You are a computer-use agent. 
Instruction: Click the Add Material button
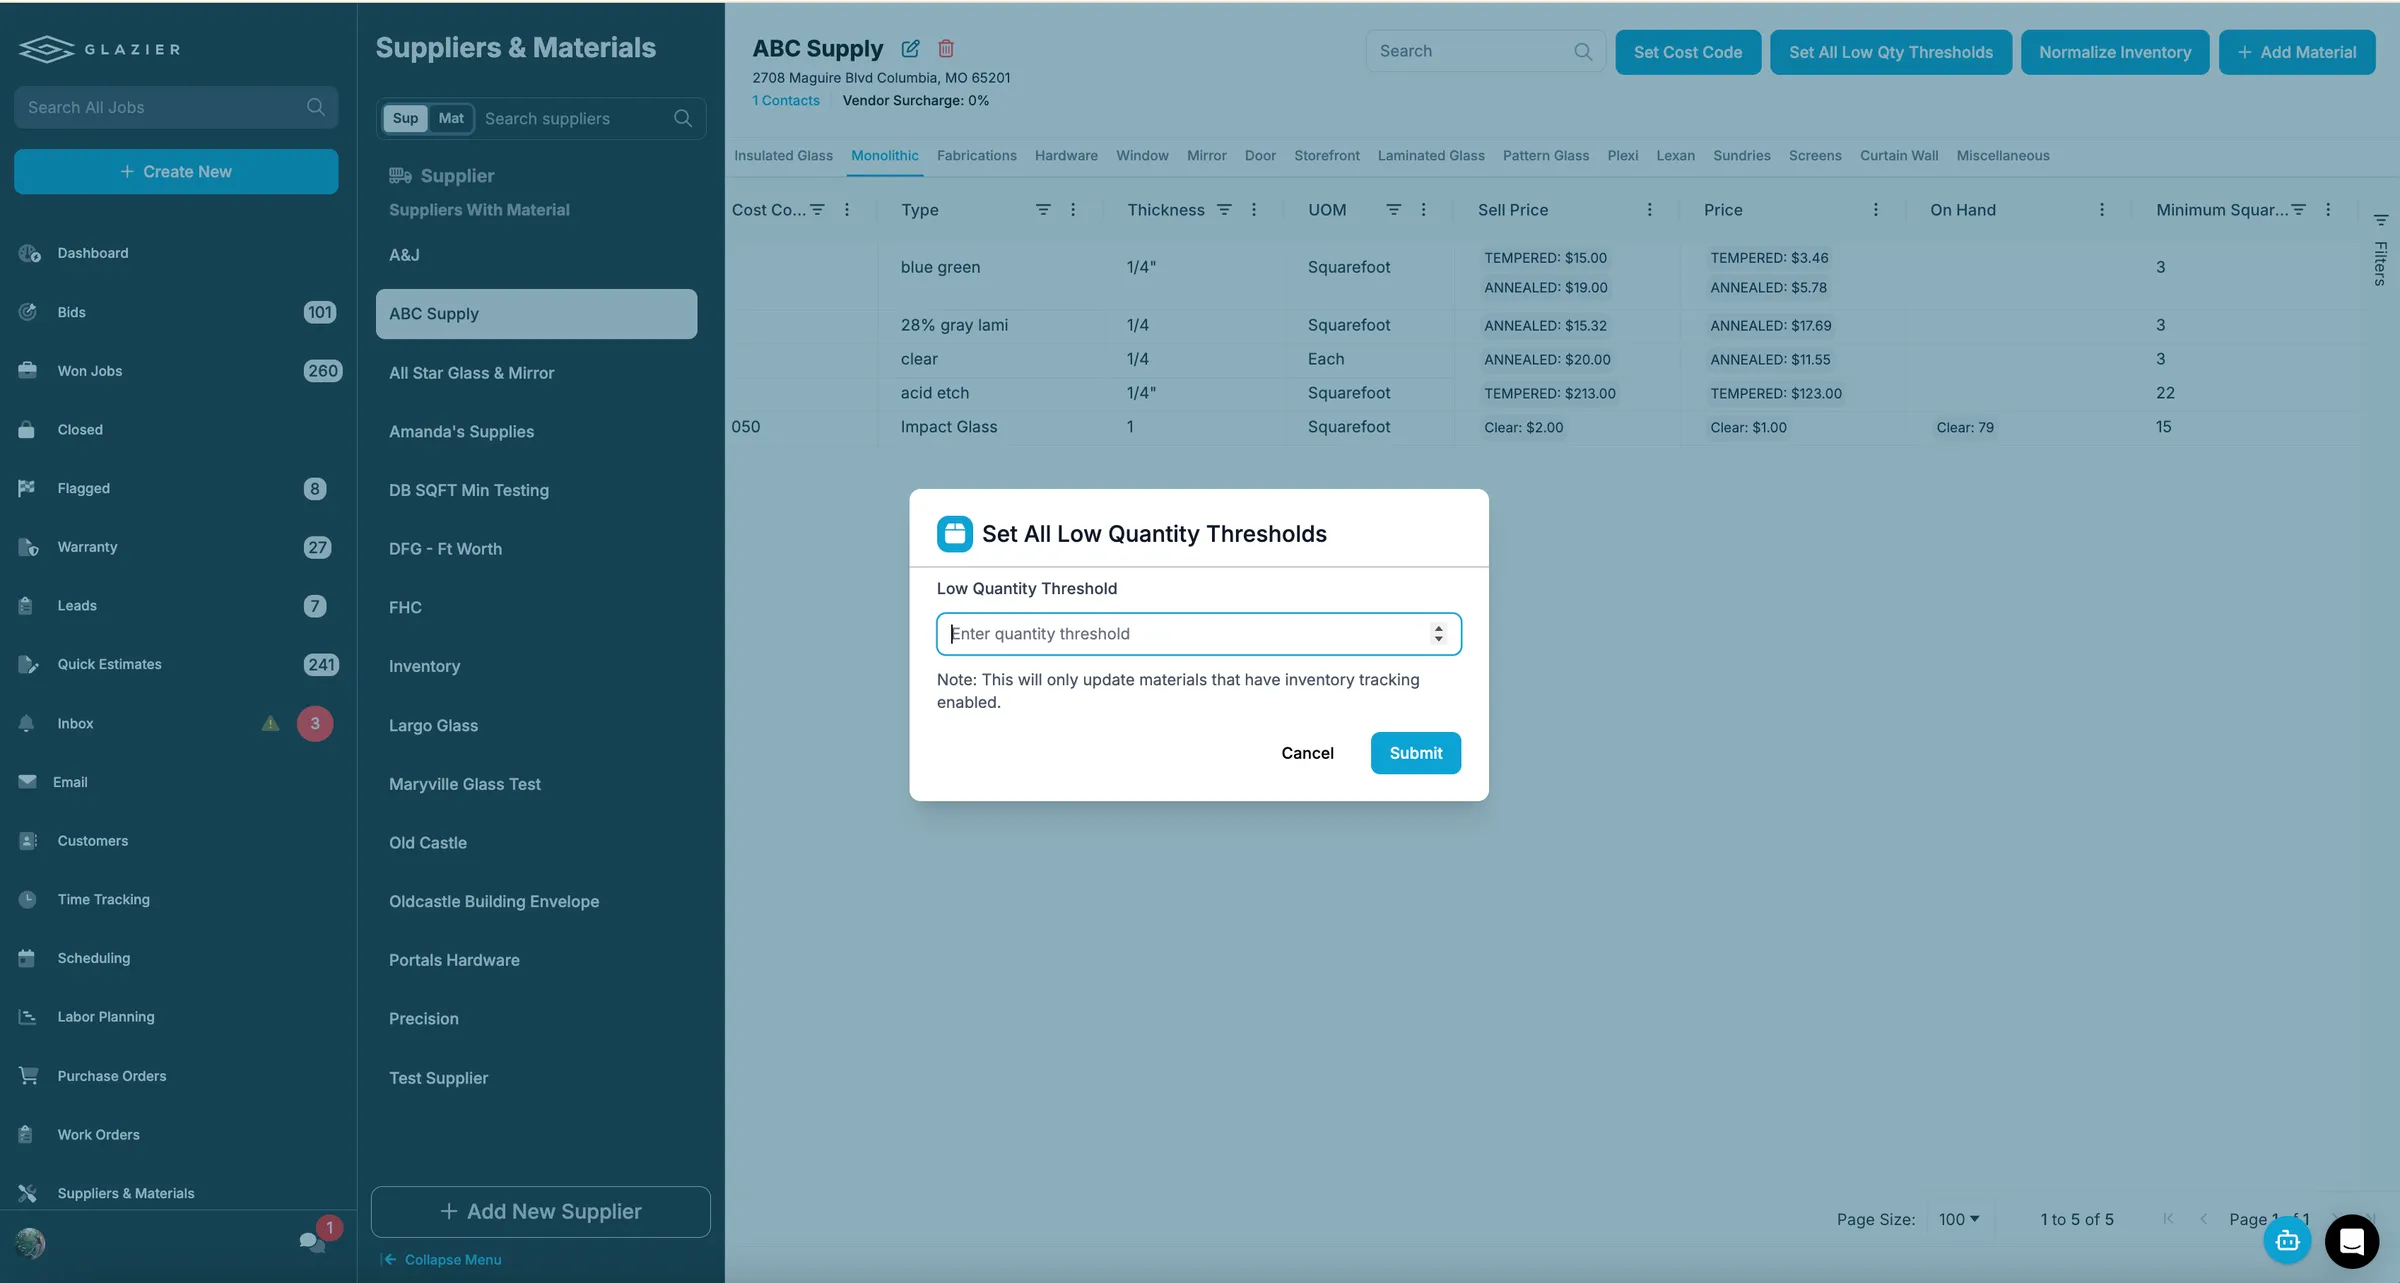tap(2297, 52)
